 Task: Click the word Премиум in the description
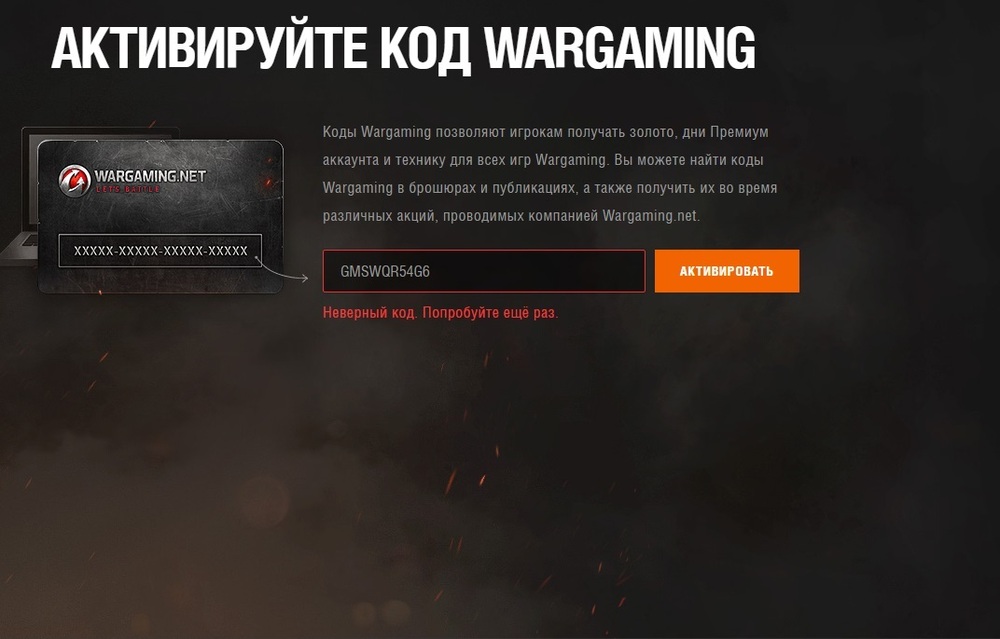pyautogui.click(x=739, y=132)
